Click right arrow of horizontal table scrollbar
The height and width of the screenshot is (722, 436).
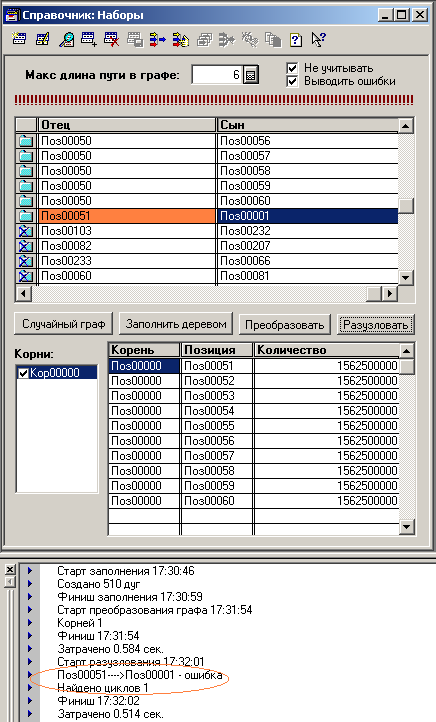pos(390,293)
